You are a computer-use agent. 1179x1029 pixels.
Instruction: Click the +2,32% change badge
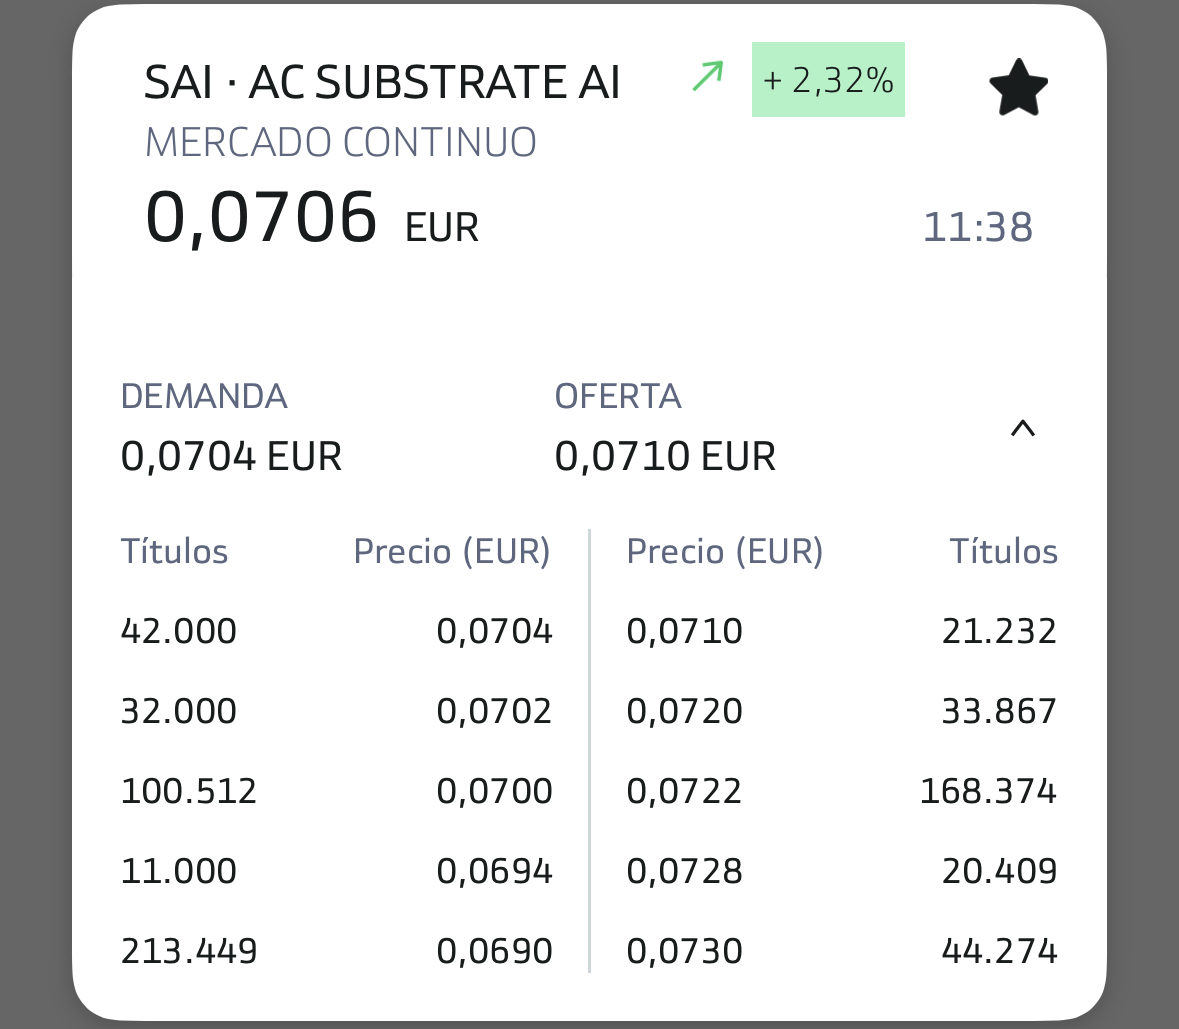tap(828, 80)
